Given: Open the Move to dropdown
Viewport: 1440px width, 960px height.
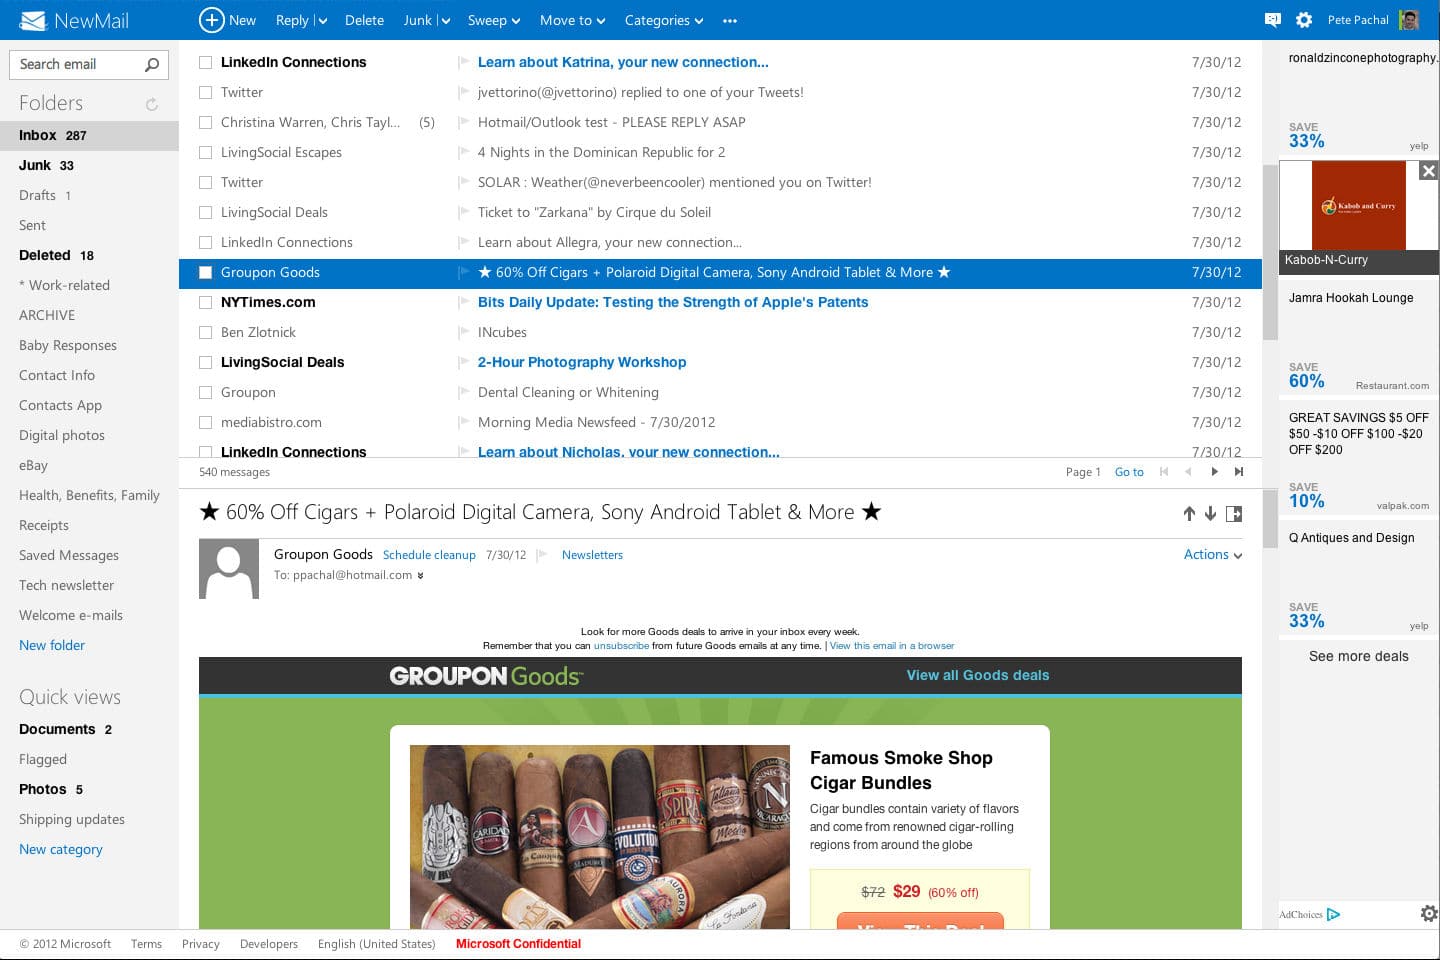Looking at the screenshot, I should [x=601, y=21].
